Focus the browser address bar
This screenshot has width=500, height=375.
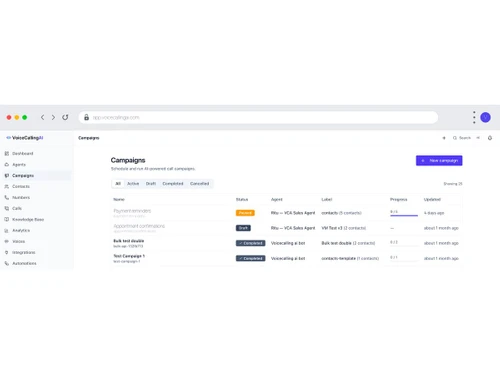tap(258, 117)
